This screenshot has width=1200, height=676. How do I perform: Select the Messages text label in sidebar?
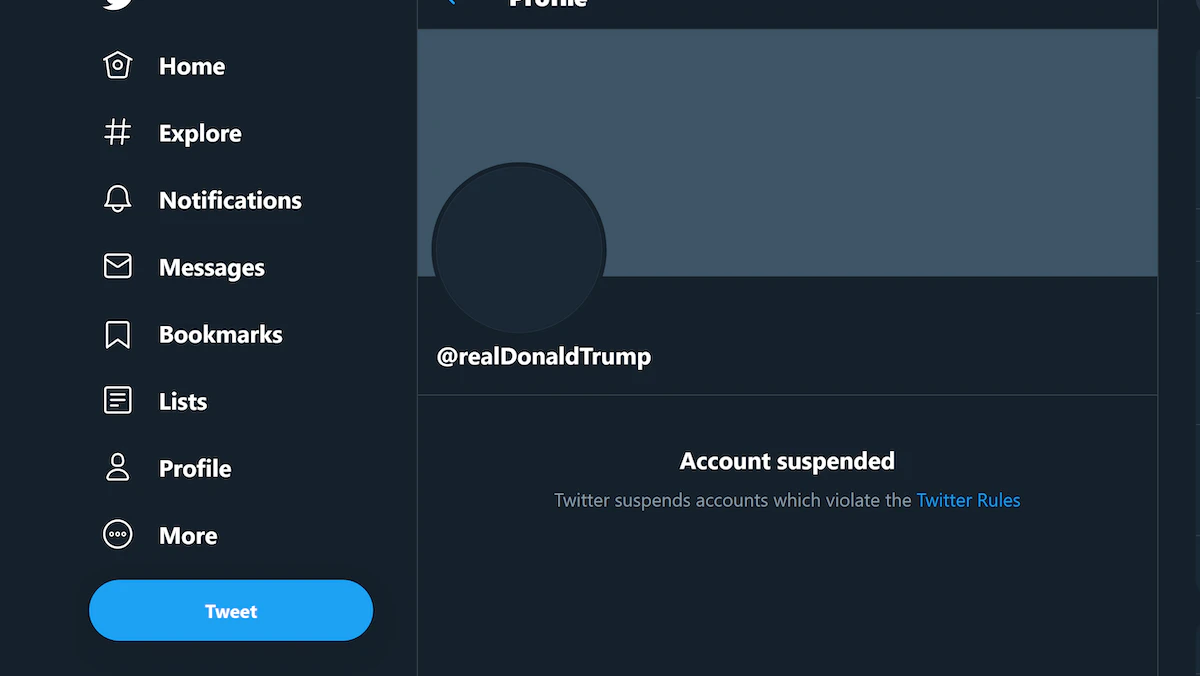pyautogui.click(x=212, y=267)
